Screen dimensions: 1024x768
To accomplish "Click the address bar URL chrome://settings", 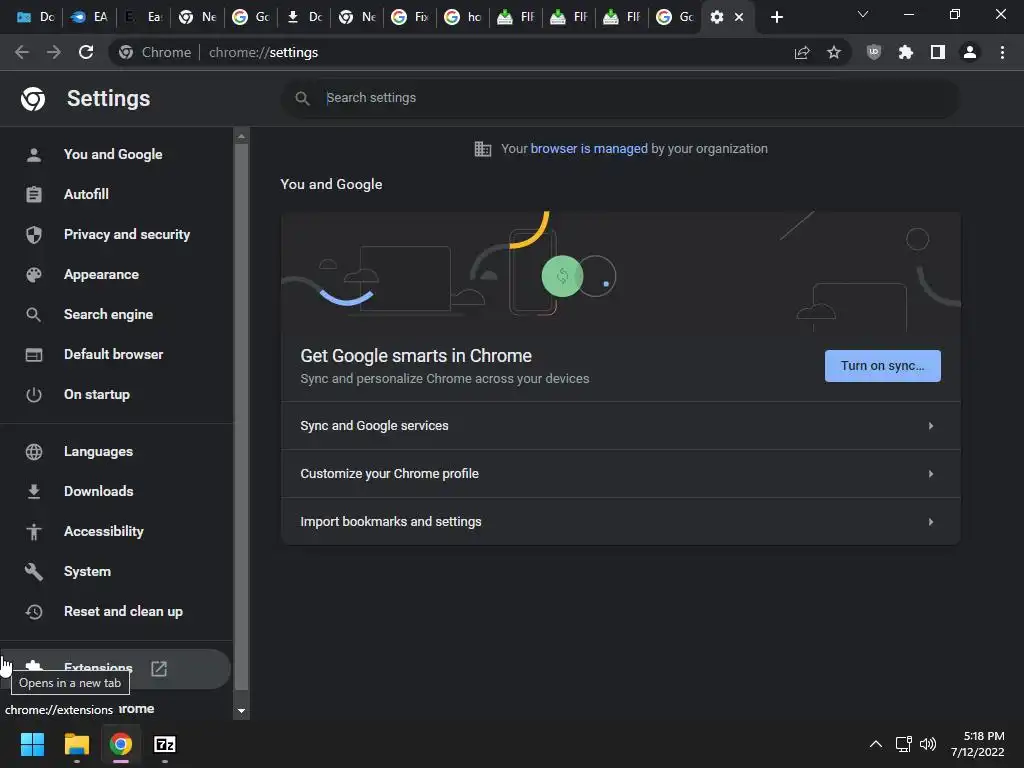I will [x=263, y=52].
